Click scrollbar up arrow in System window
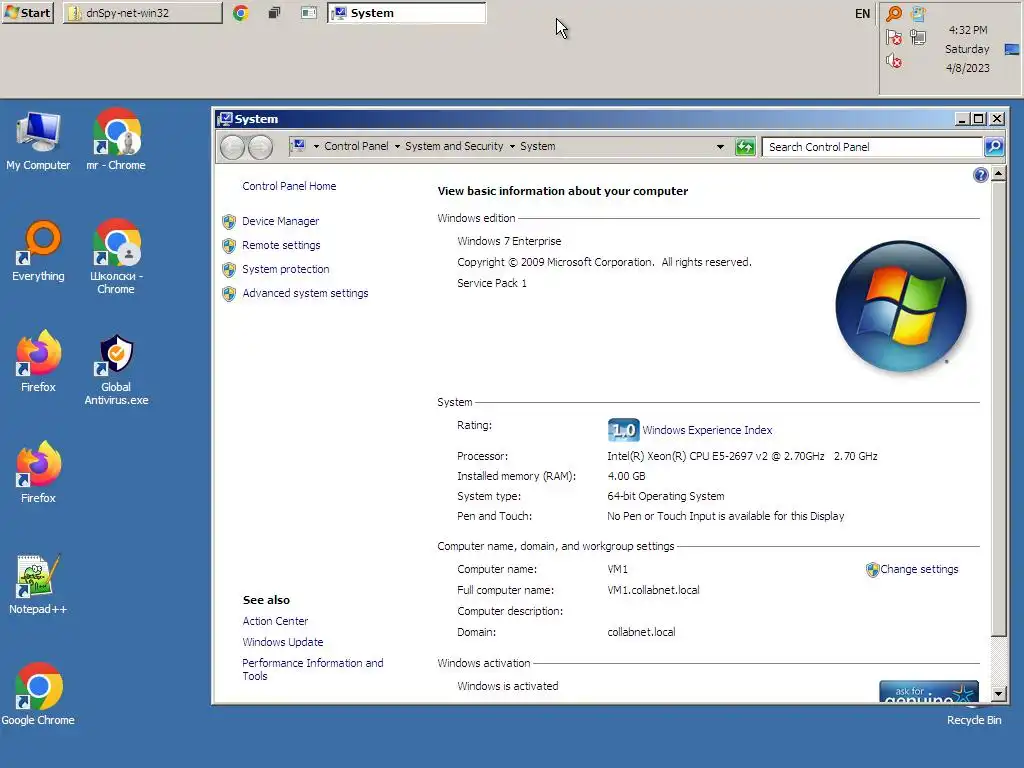The height and width of the screenshot is (768, 1024). point(999,174)
